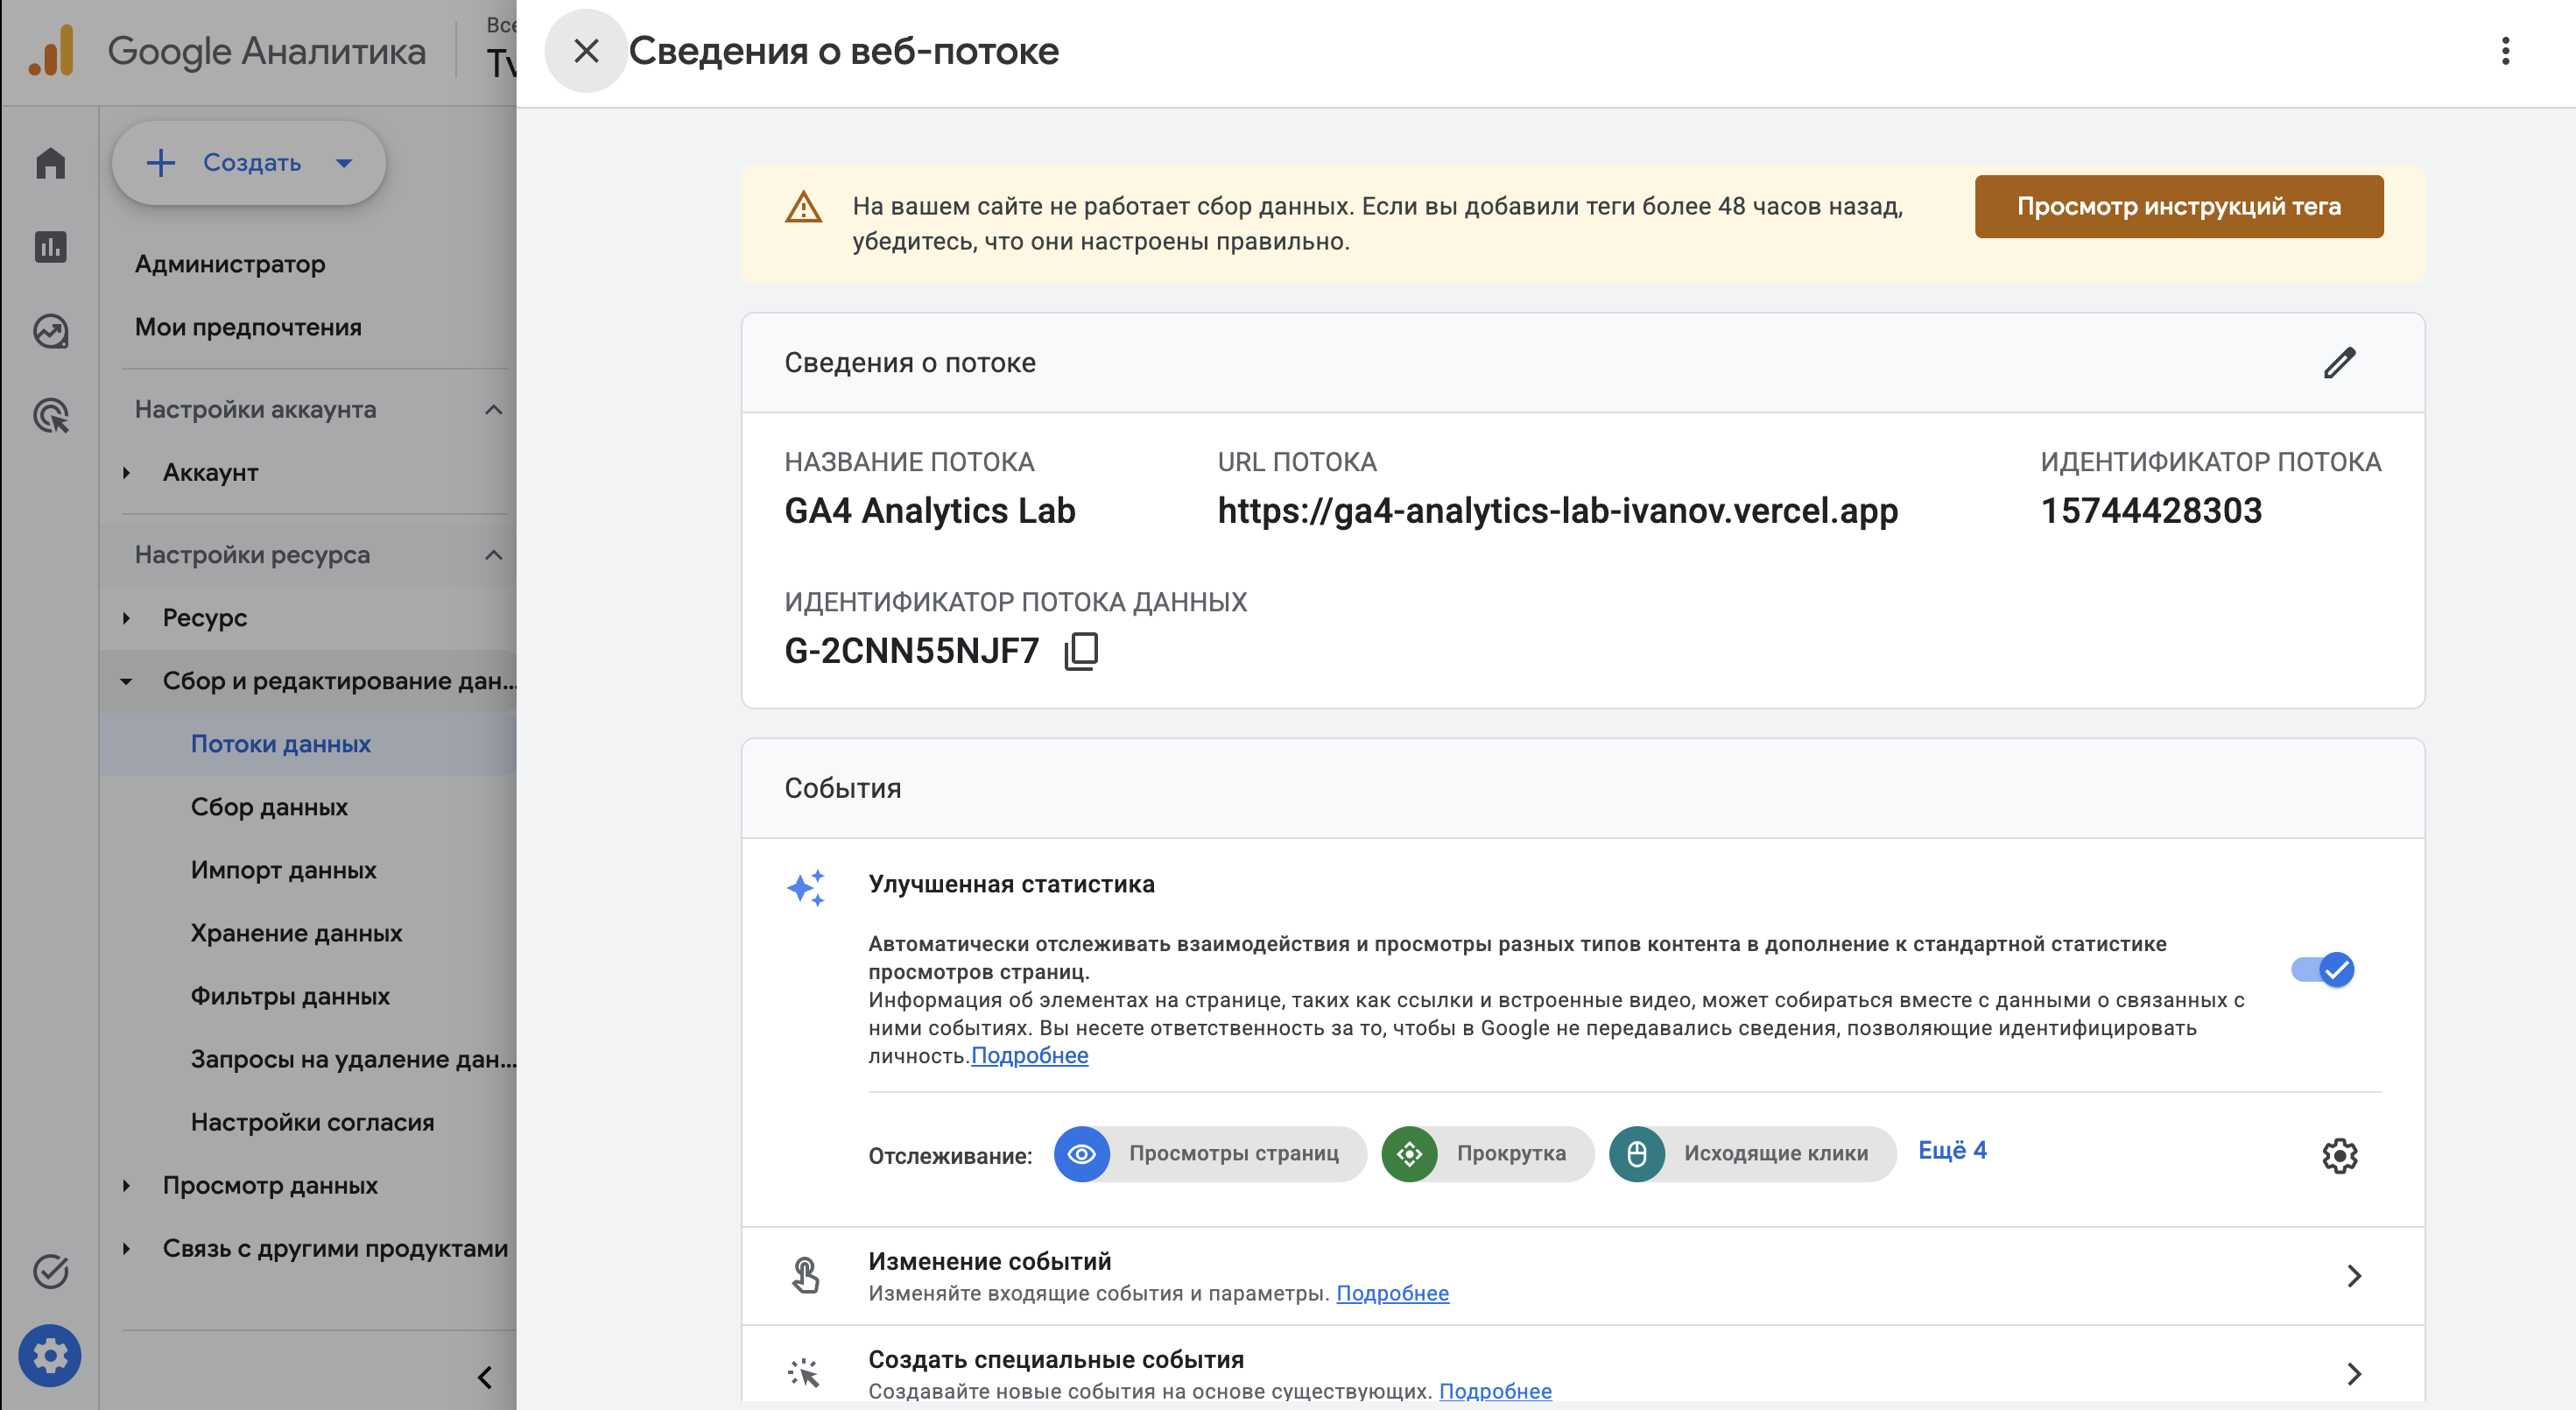
Task: Open the three-dot more options menu
Action: (2505, 51)
